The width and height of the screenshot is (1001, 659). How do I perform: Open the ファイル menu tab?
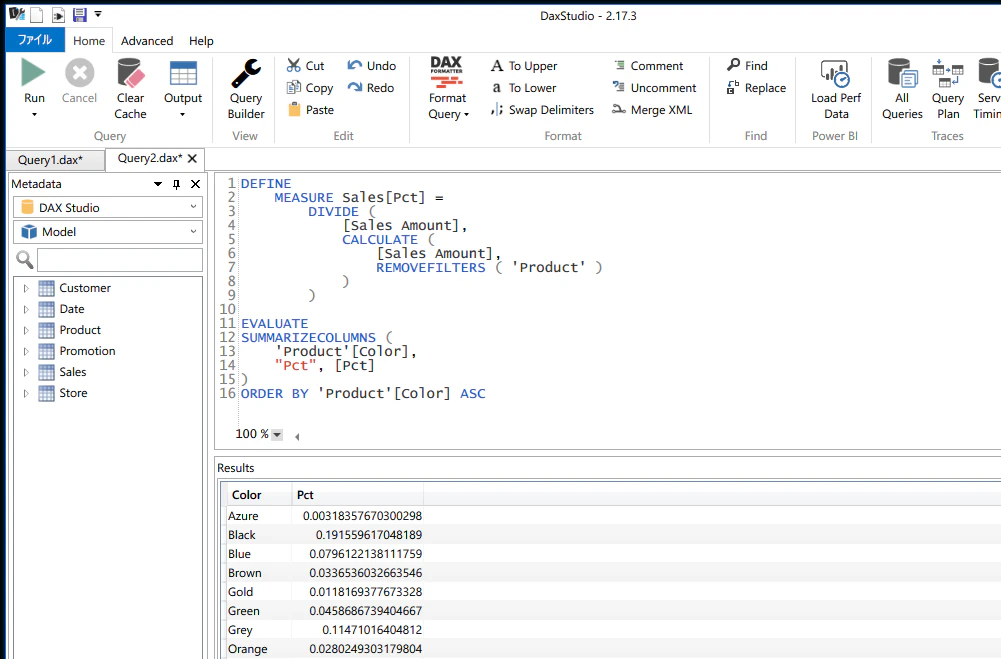coord(35,40)
